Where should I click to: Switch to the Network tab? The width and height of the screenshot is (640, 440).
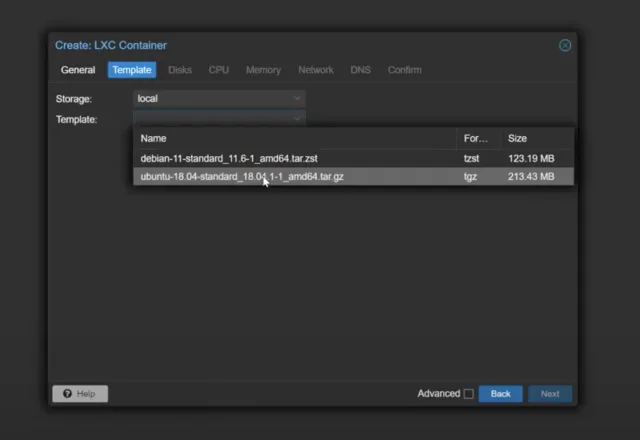coord(316,70)
